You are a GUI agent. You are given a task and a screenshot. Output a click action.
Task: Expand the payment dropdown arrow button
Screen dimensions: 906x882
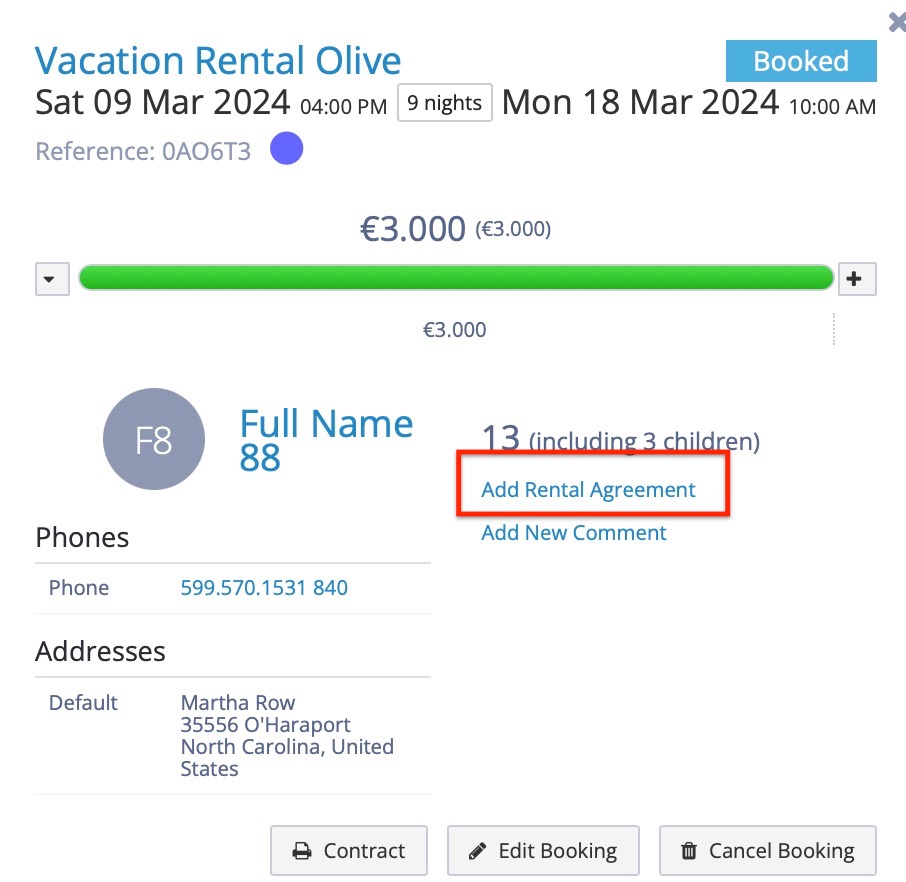tap(52, 279)
